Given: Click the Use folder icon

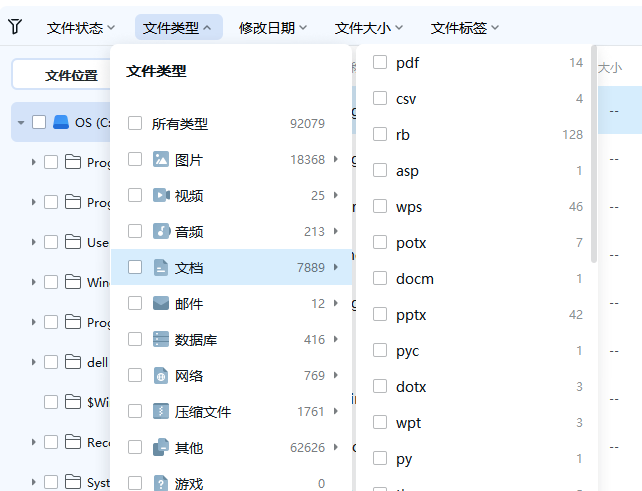Looking at the screenshot, I should [73, 242].
